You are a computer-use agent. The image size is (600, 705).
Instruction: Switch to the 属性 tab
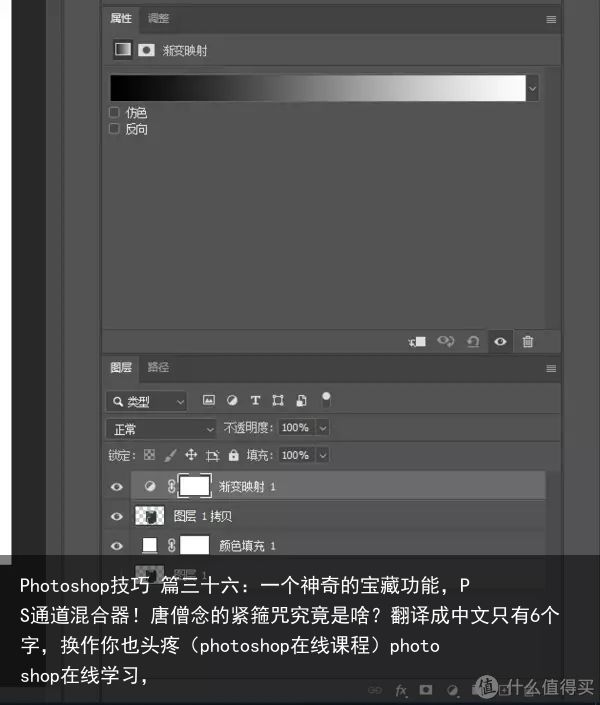pyautogui.click(x=121, y=18)
